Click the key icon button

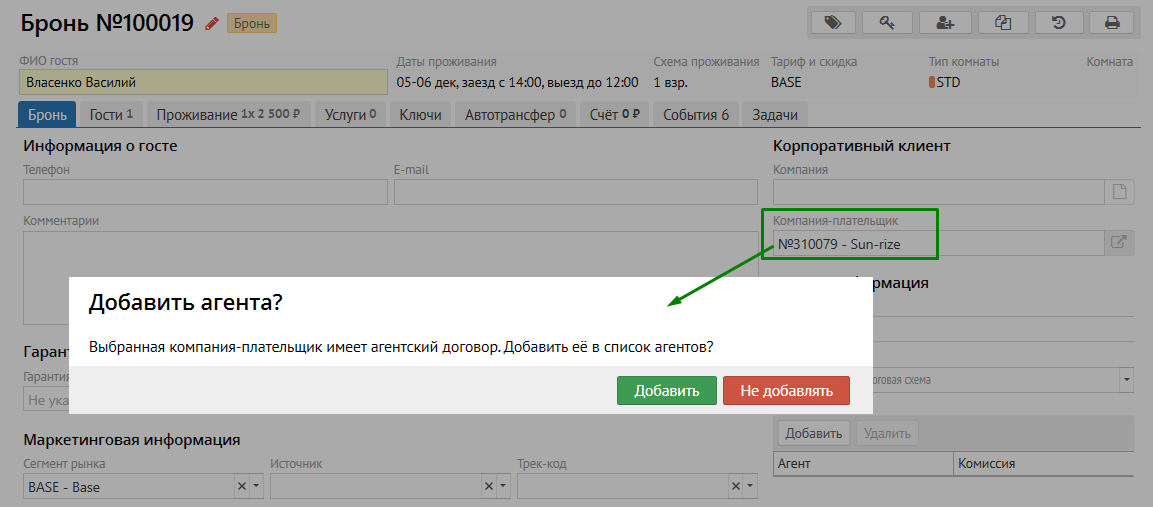888,22
